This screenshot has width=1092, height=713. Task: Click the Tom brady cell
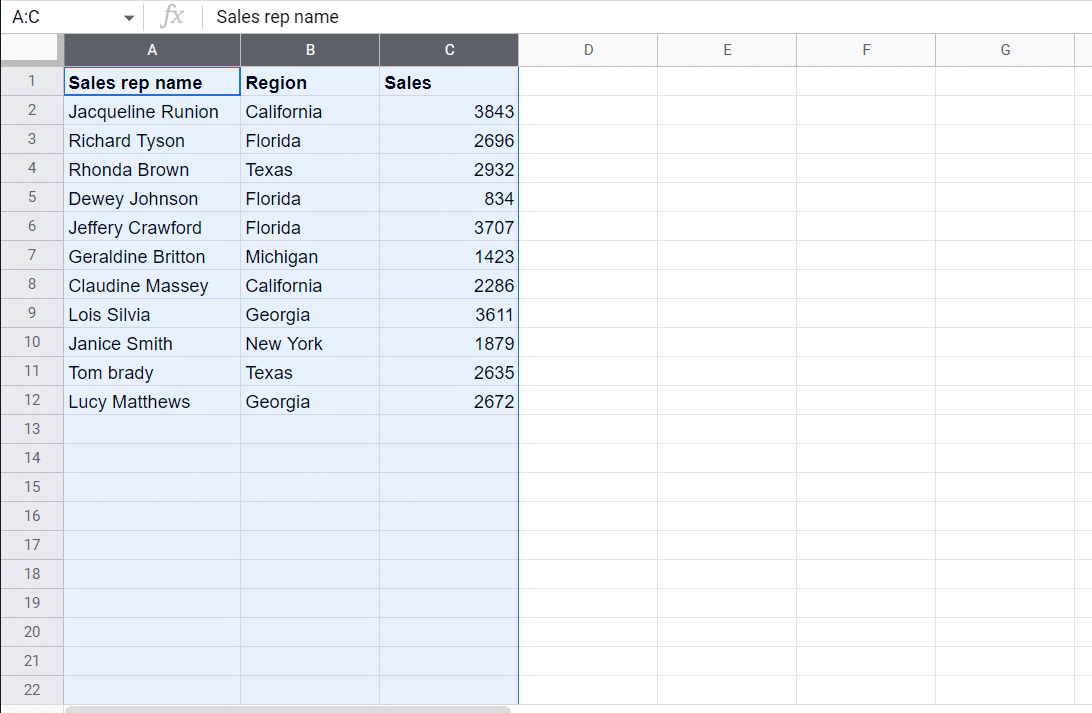click(152, 373)
